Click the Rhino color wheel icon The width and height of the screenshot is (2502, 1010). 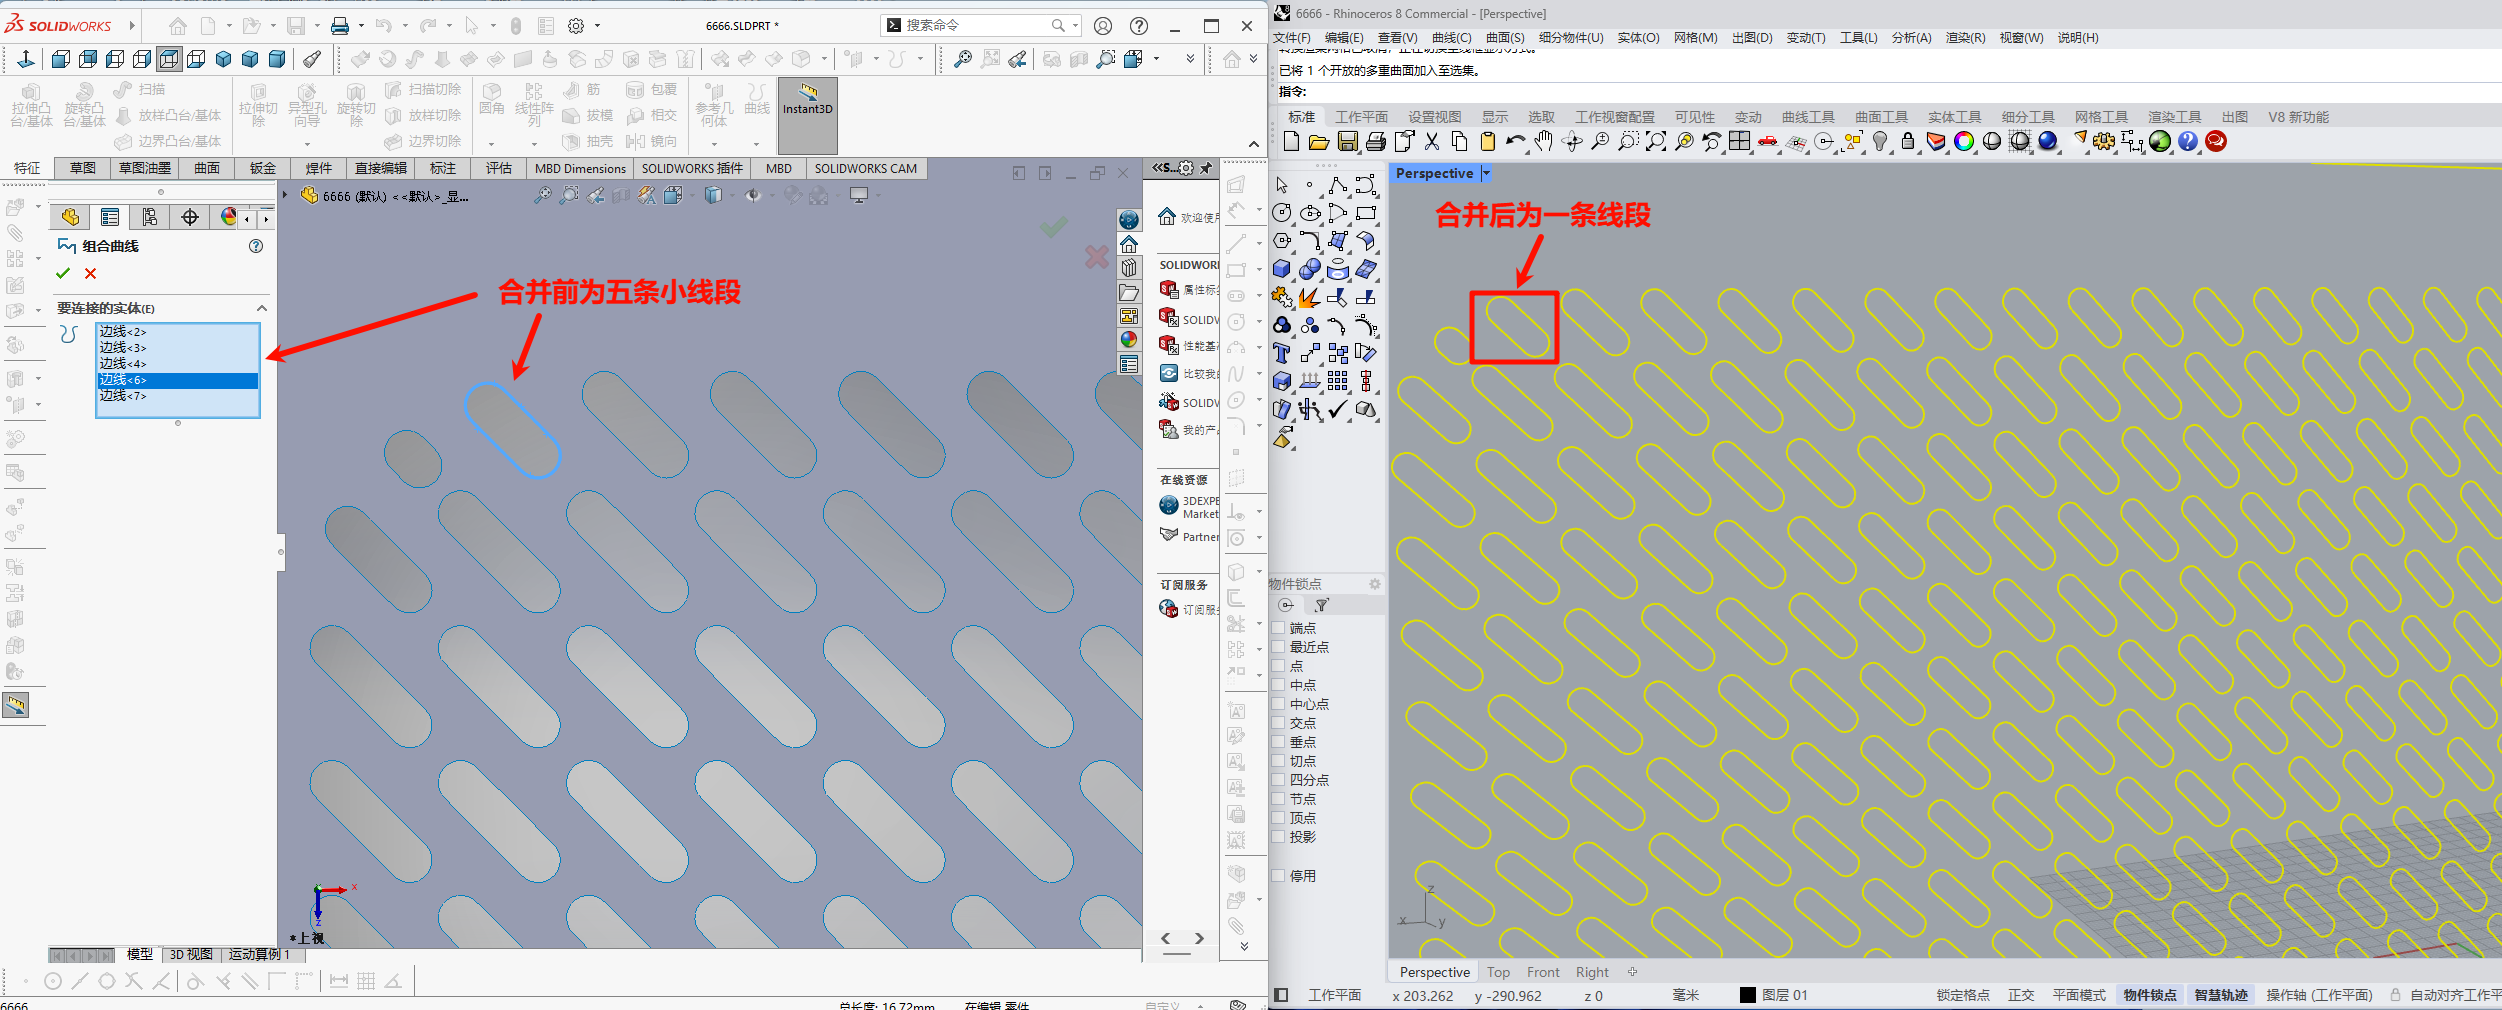pyautogui.click(x=1964, y=142)
